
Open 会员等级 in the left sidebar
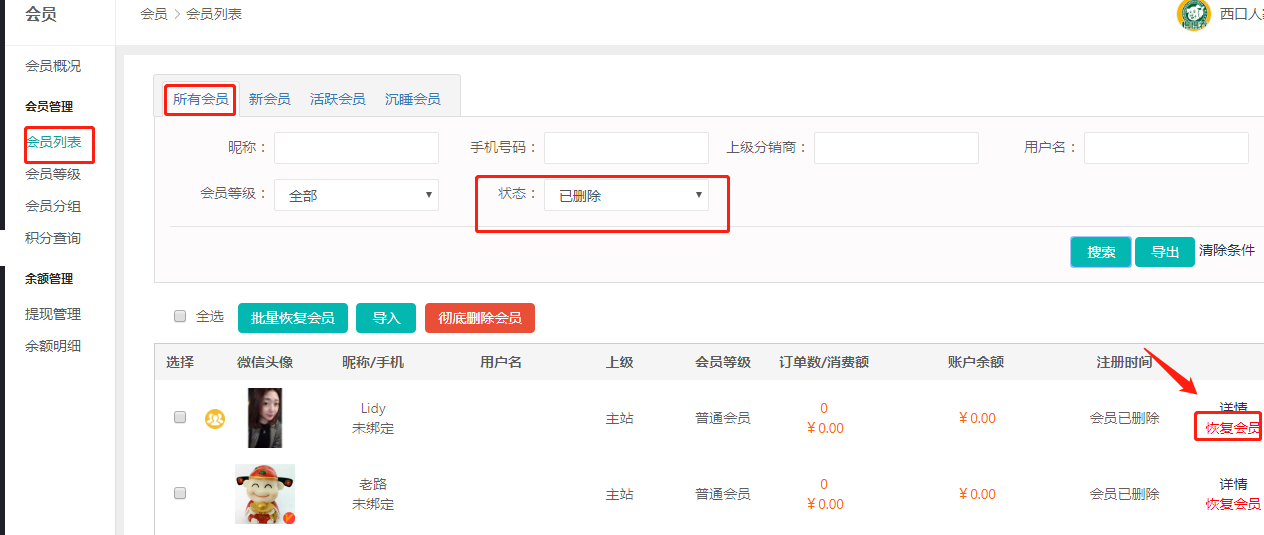coord(53,174)
